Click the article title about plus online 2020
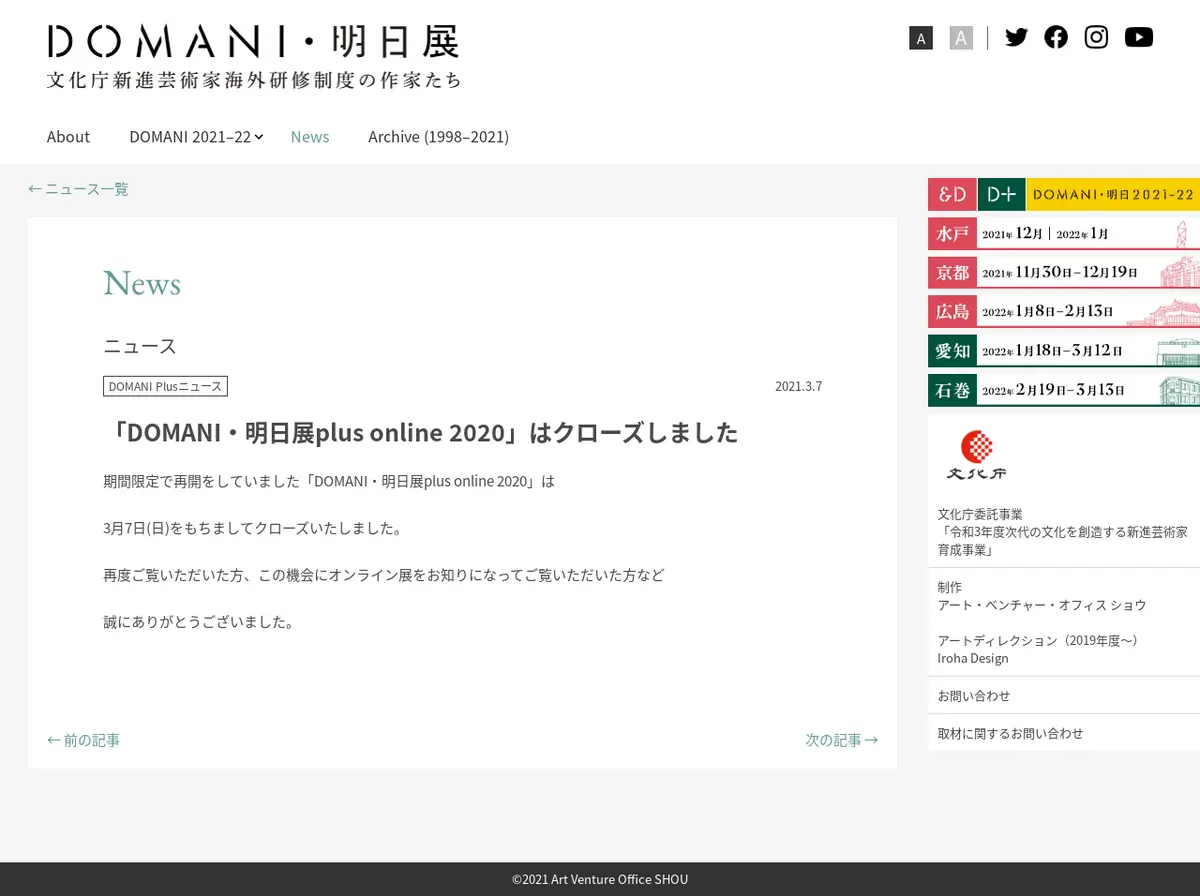This screenshot has height=896, width=1200. pyautogui.click(x=420, y=432)
